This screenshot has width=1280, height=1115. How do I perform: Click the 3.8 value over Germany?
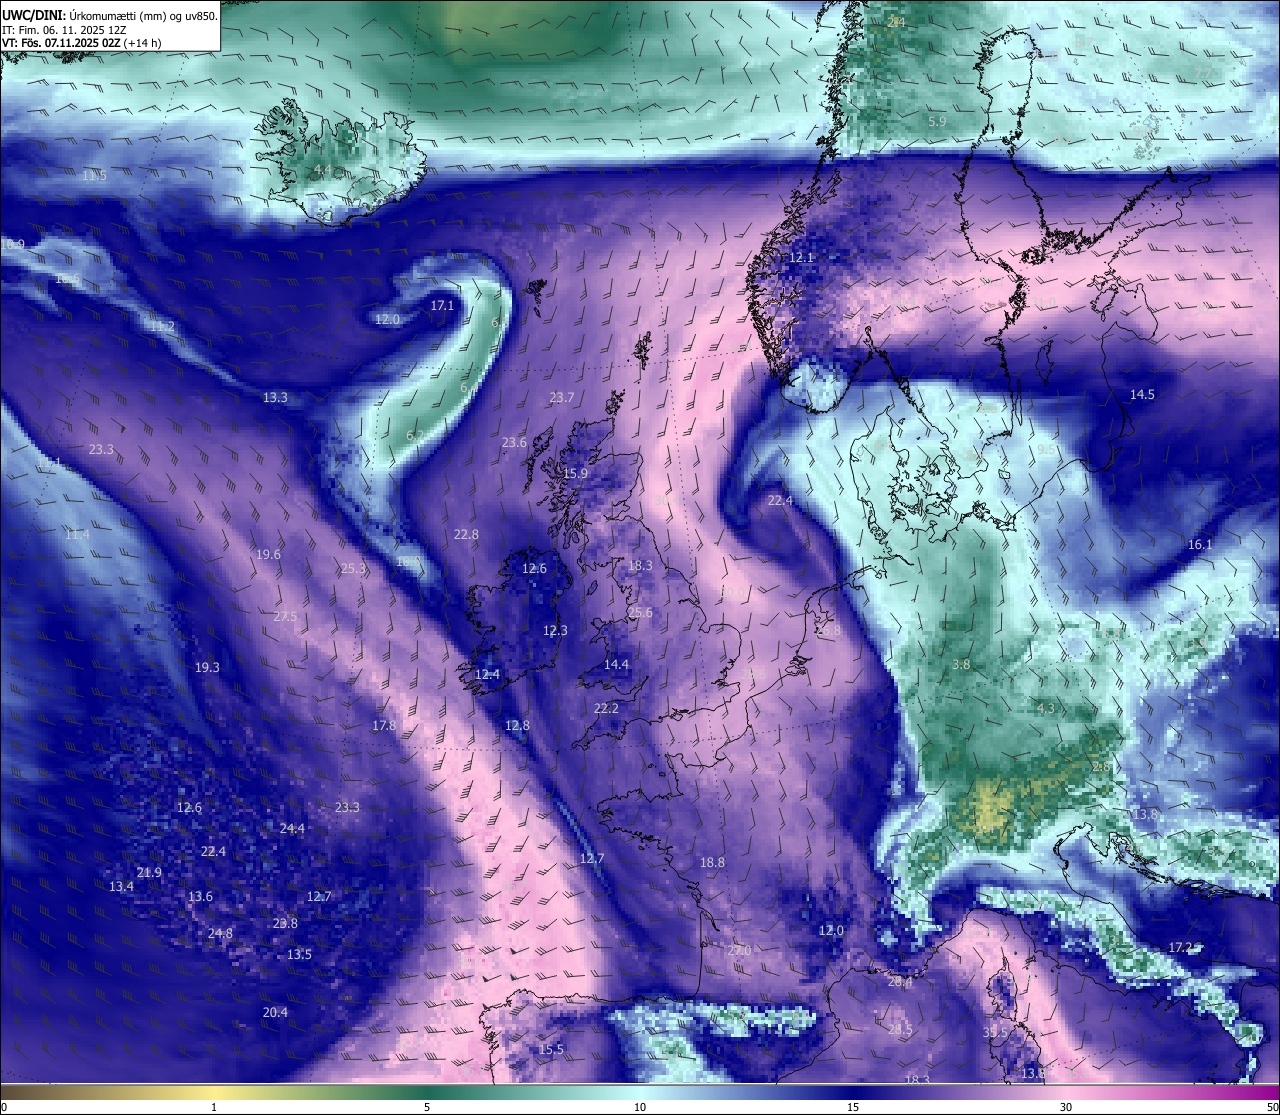(x=961, y=664)
